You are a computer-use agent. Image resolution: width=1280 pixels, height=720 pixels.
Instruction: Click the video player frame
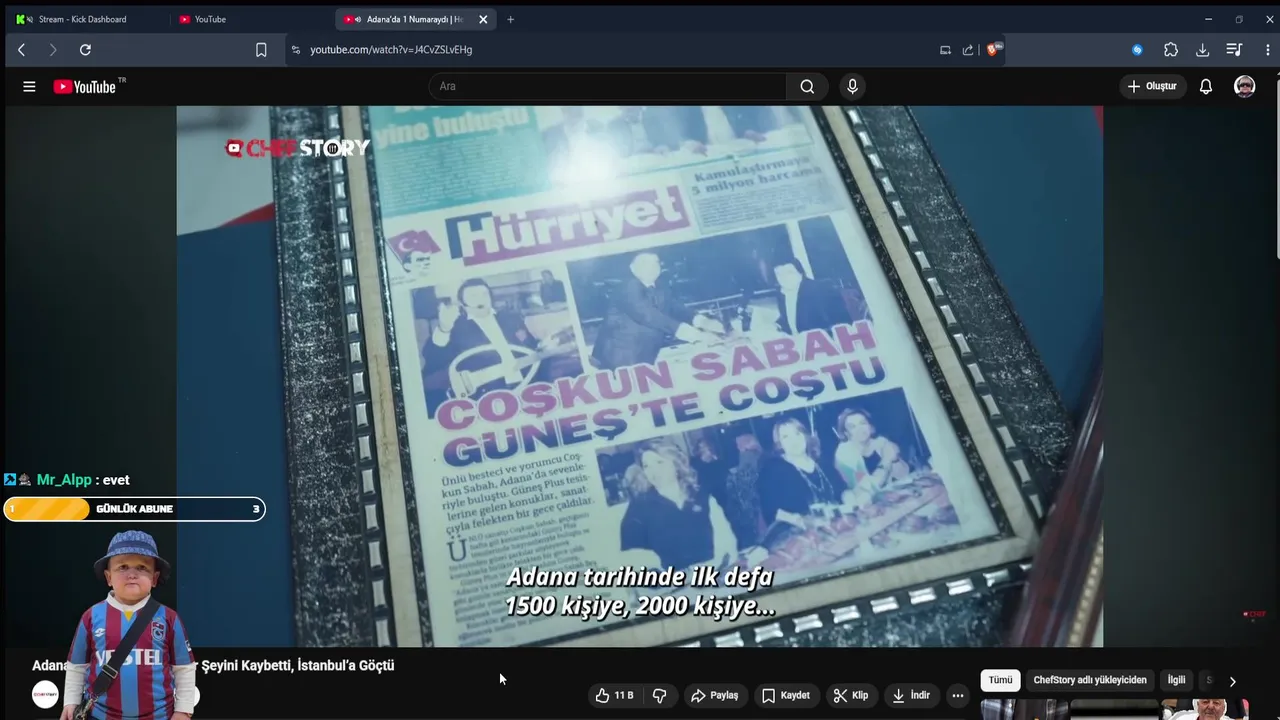coord(640,376)
